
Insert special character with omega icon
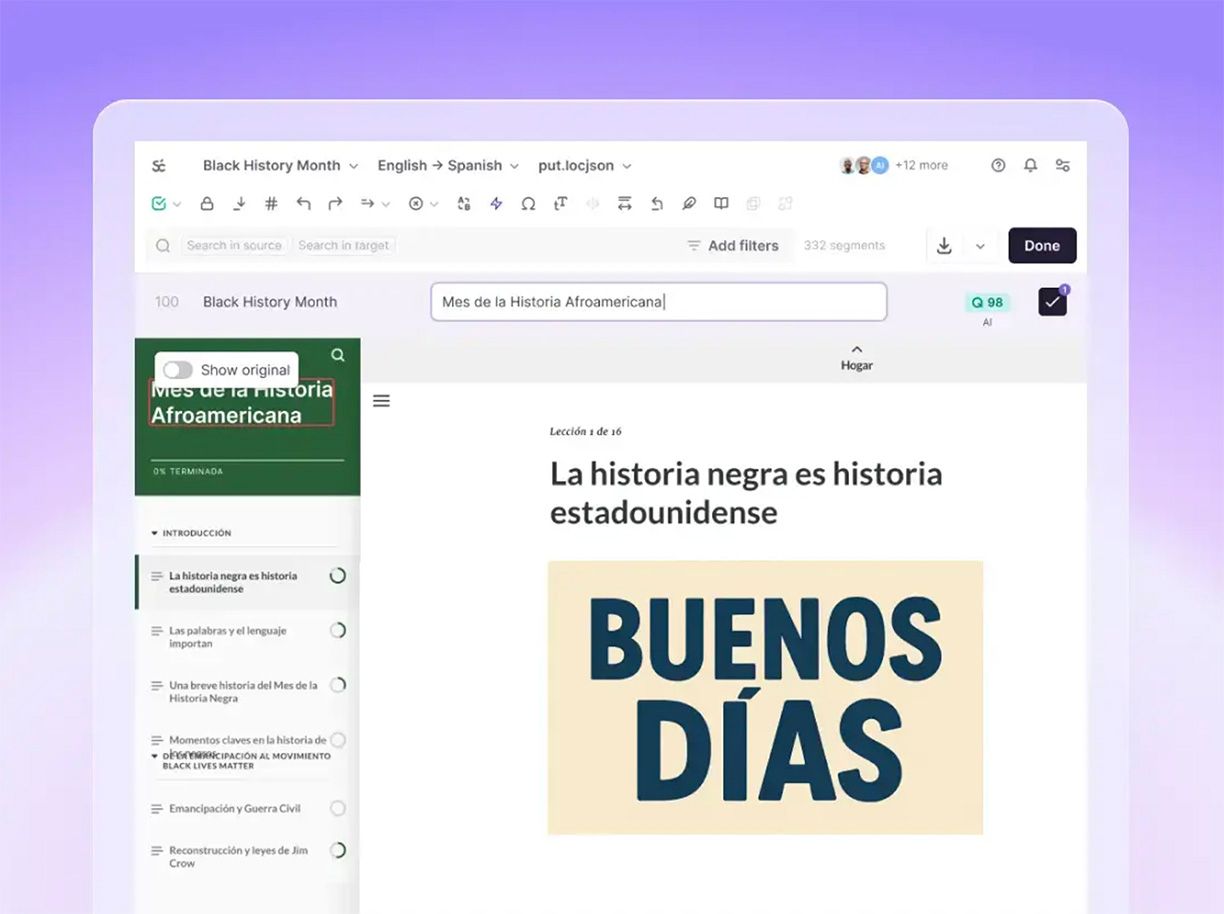coord(528,203)
